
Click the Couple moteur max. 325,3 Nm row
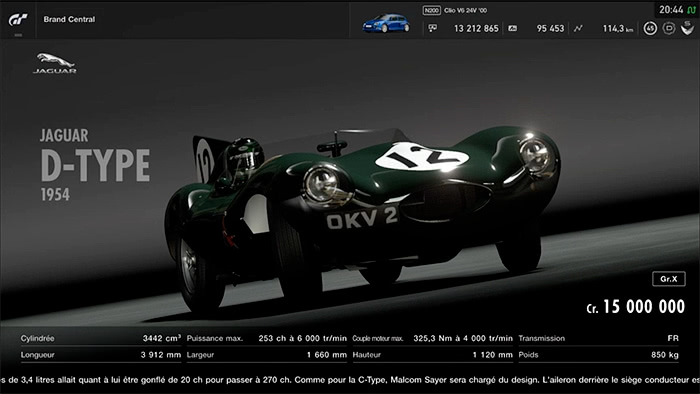[433, 338]
